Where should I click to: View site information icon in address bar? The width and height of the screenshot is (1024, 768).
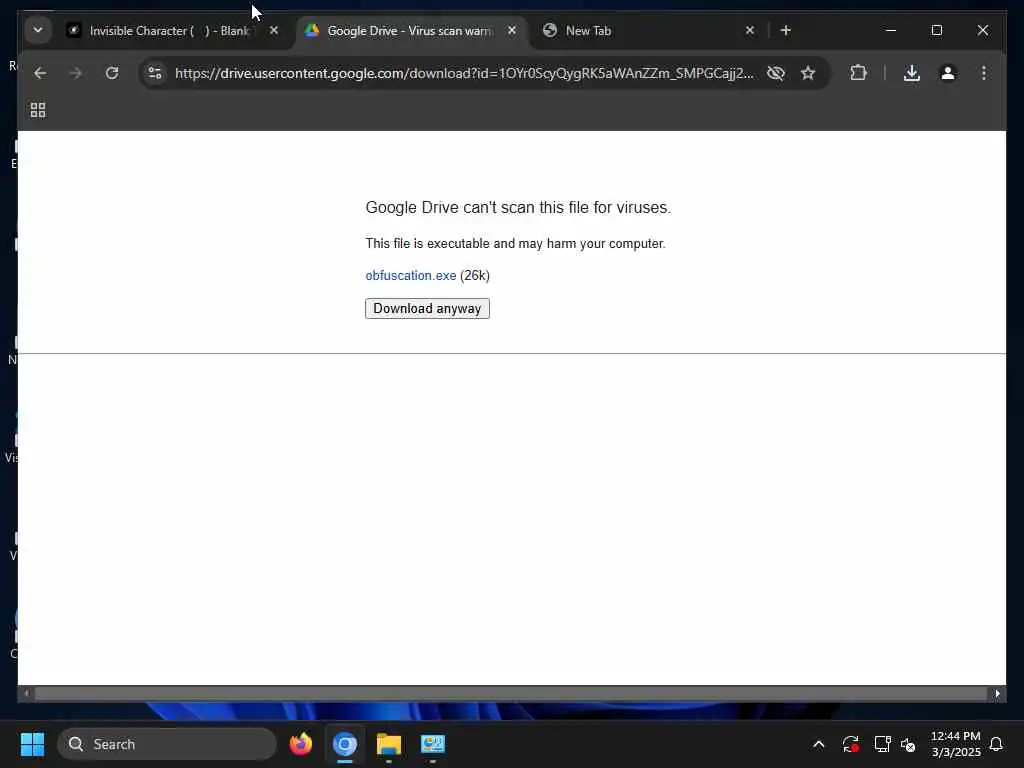point(155,73)
